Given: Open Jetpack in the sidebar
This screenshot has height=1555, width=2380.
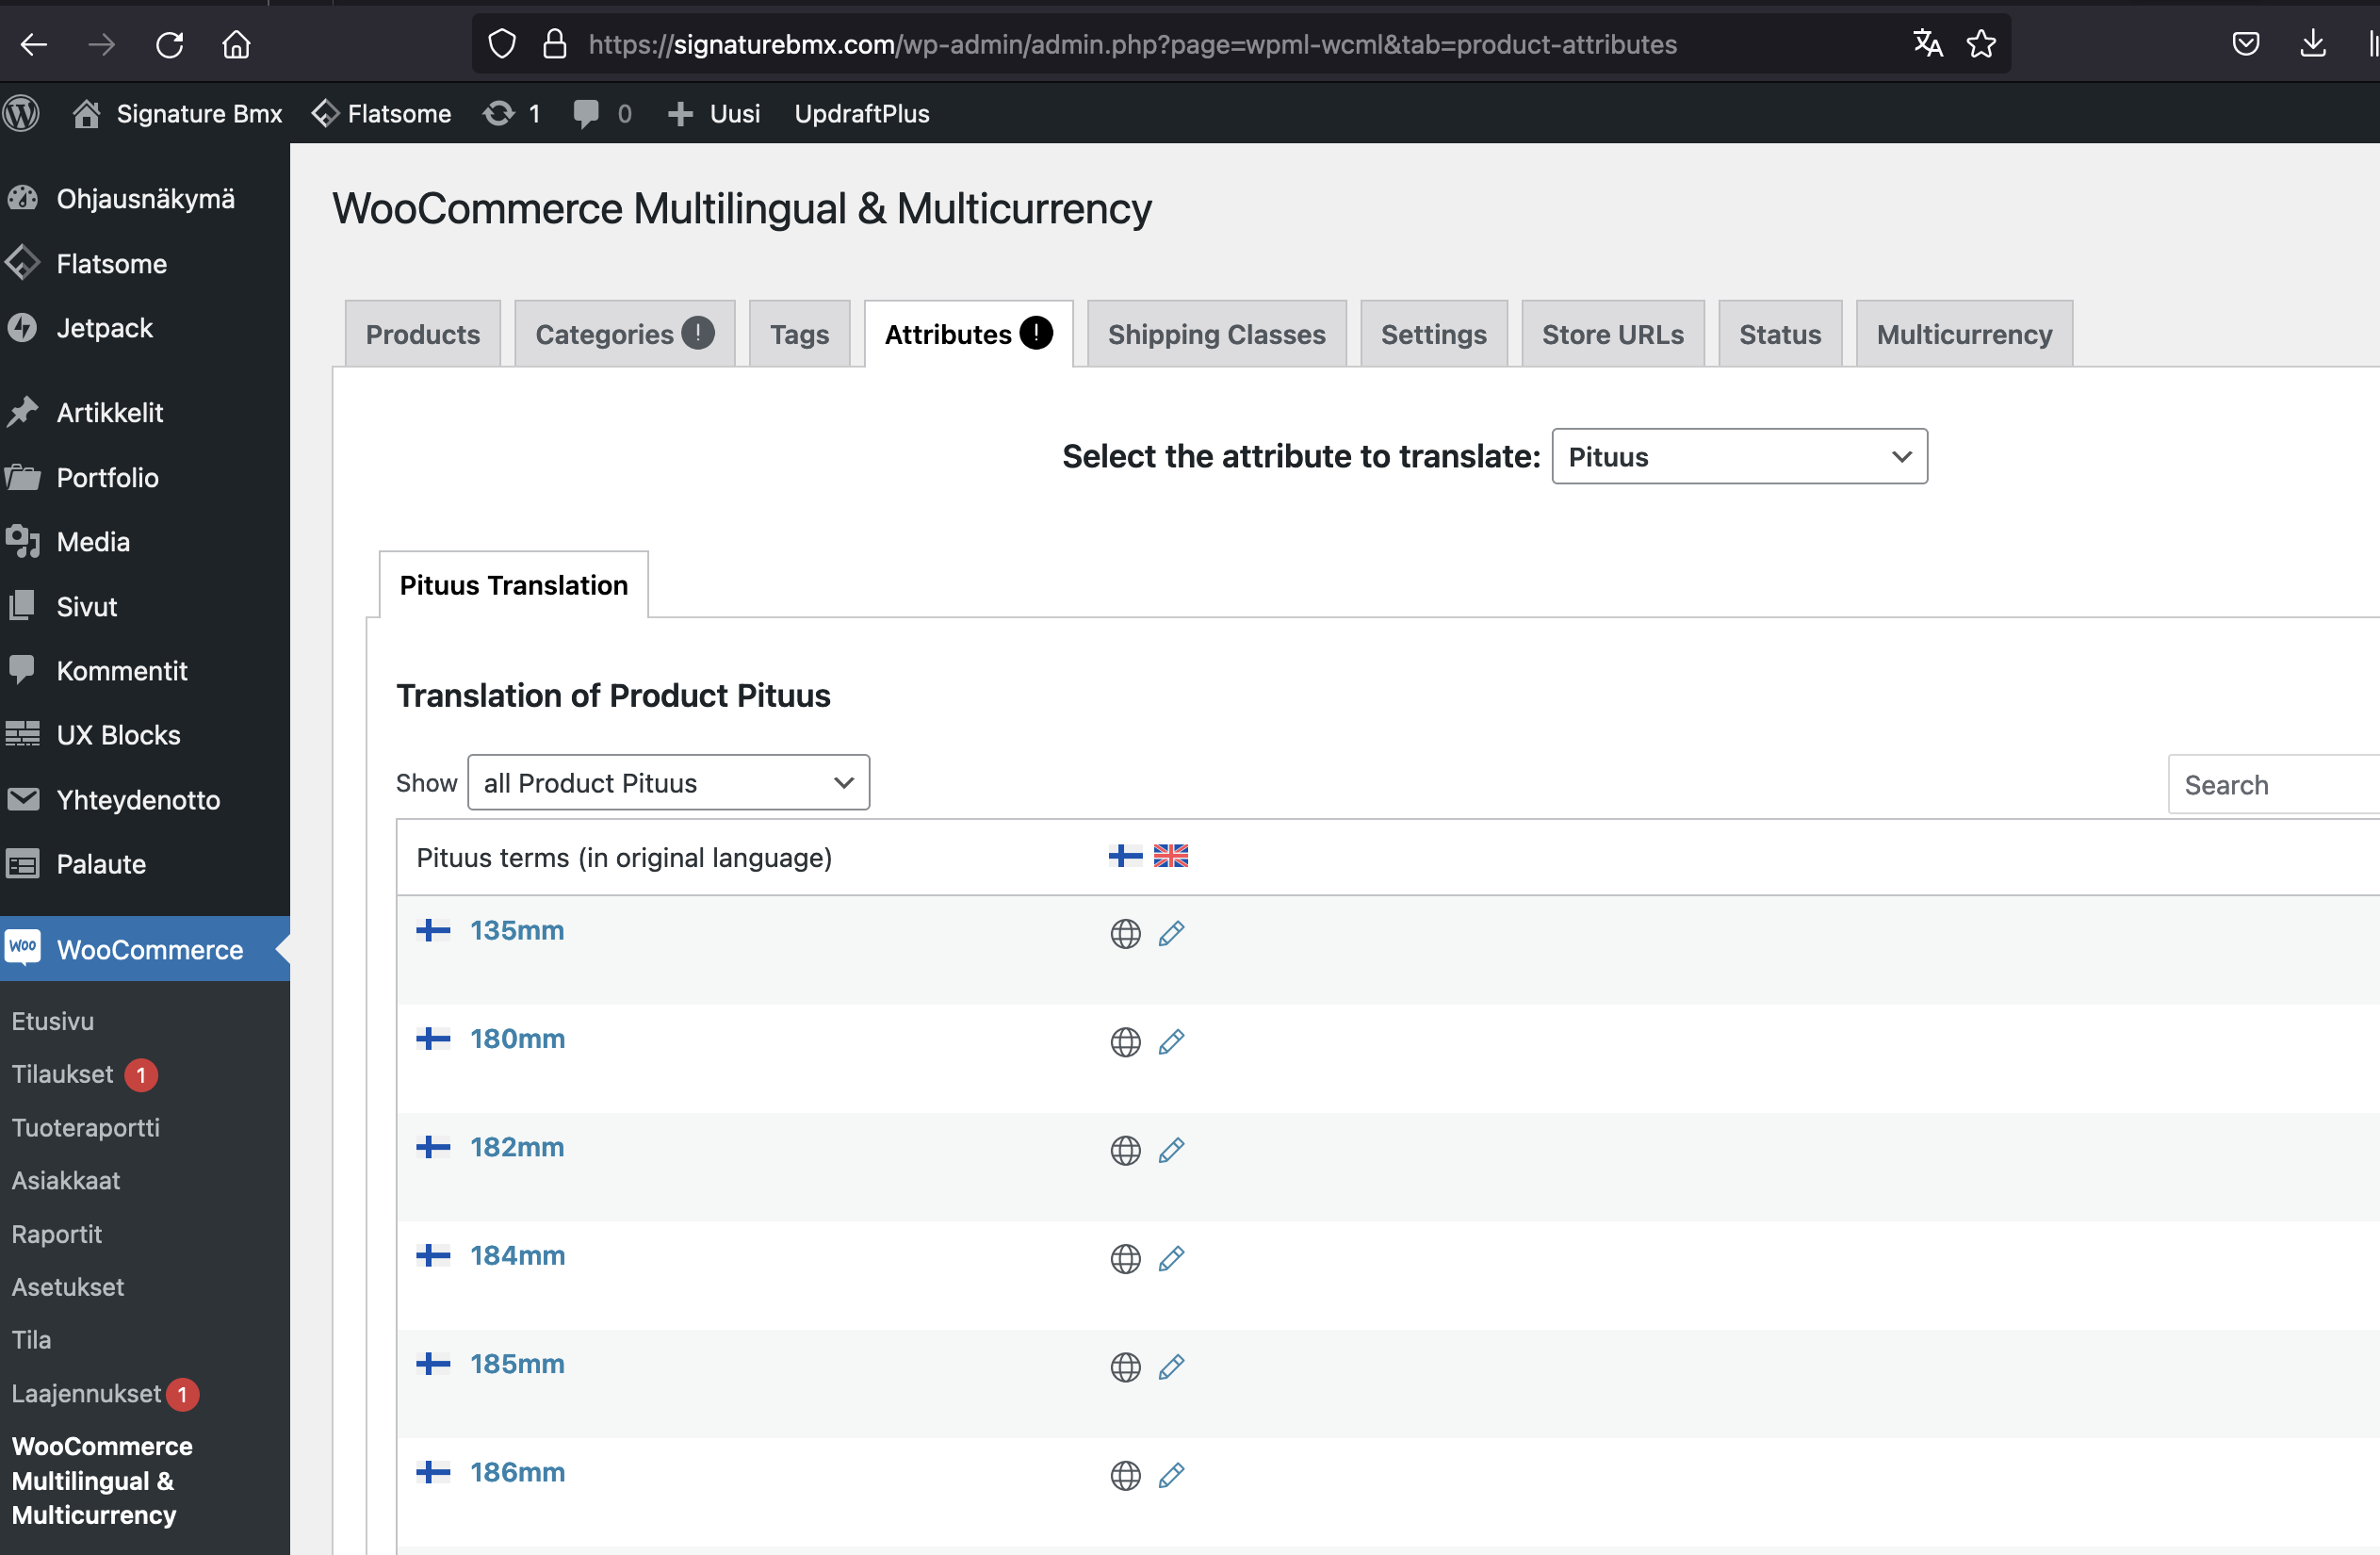Looking at the screenshot, I should [x=145, y=328].
